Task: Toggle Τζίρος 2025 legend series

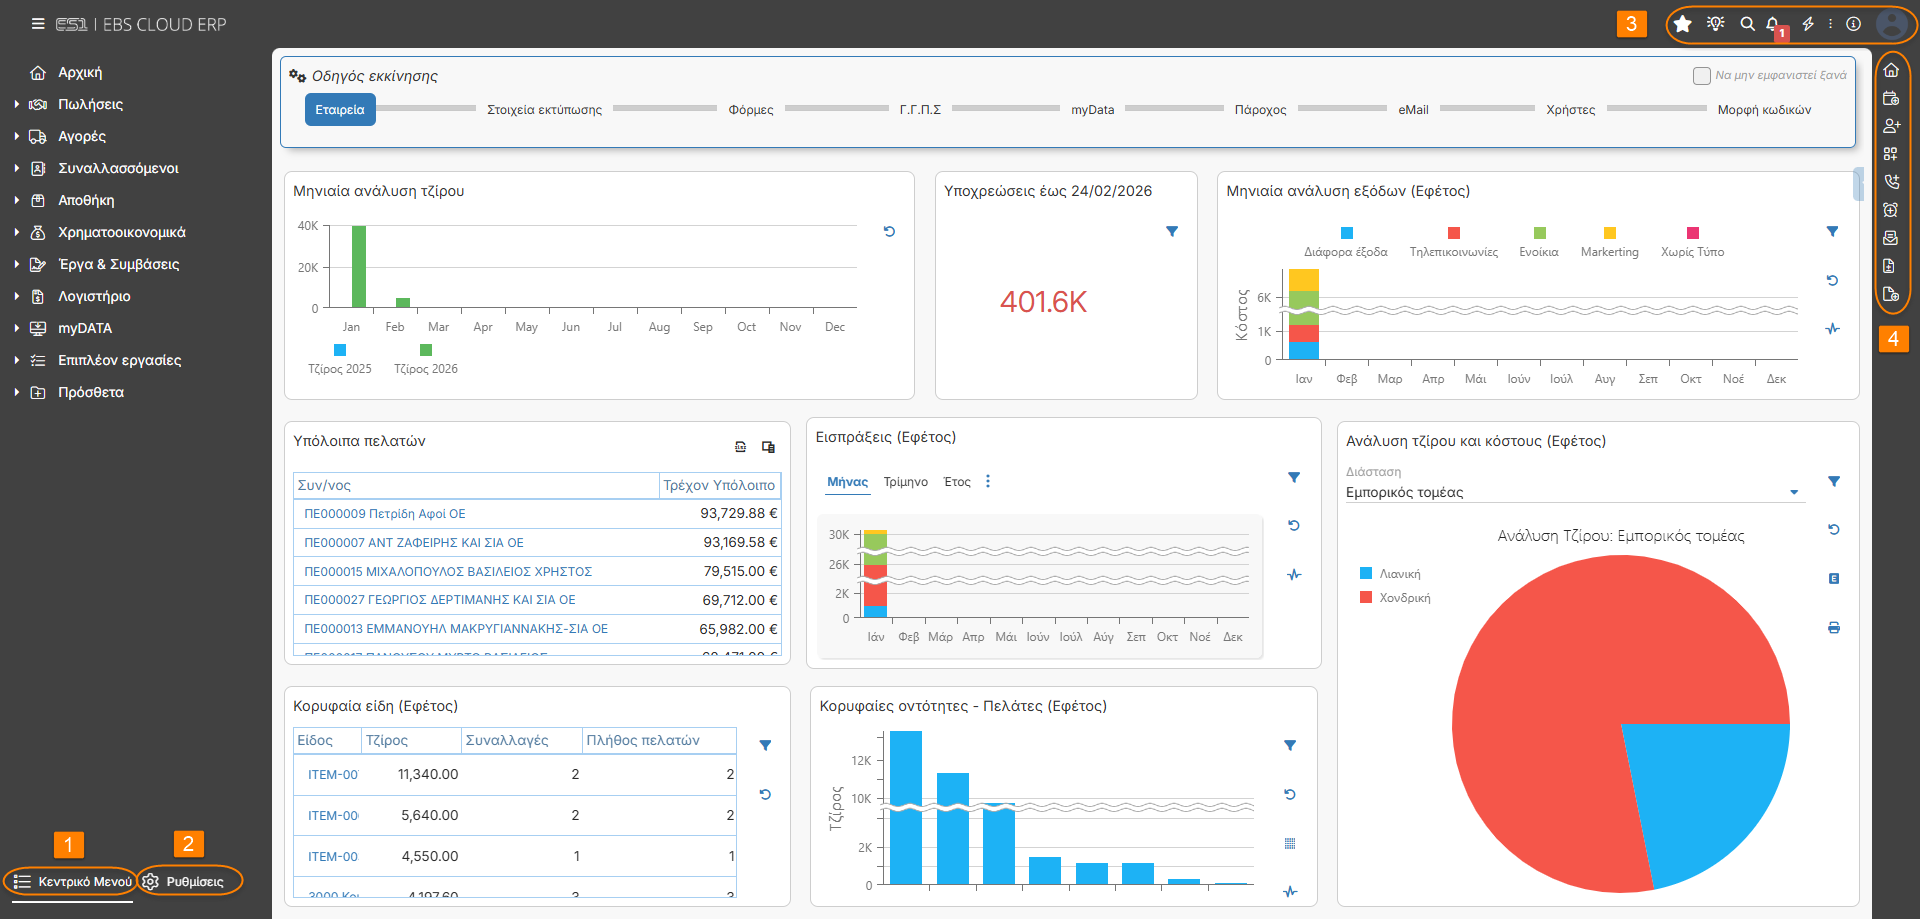Action: (x=340, y=360)
